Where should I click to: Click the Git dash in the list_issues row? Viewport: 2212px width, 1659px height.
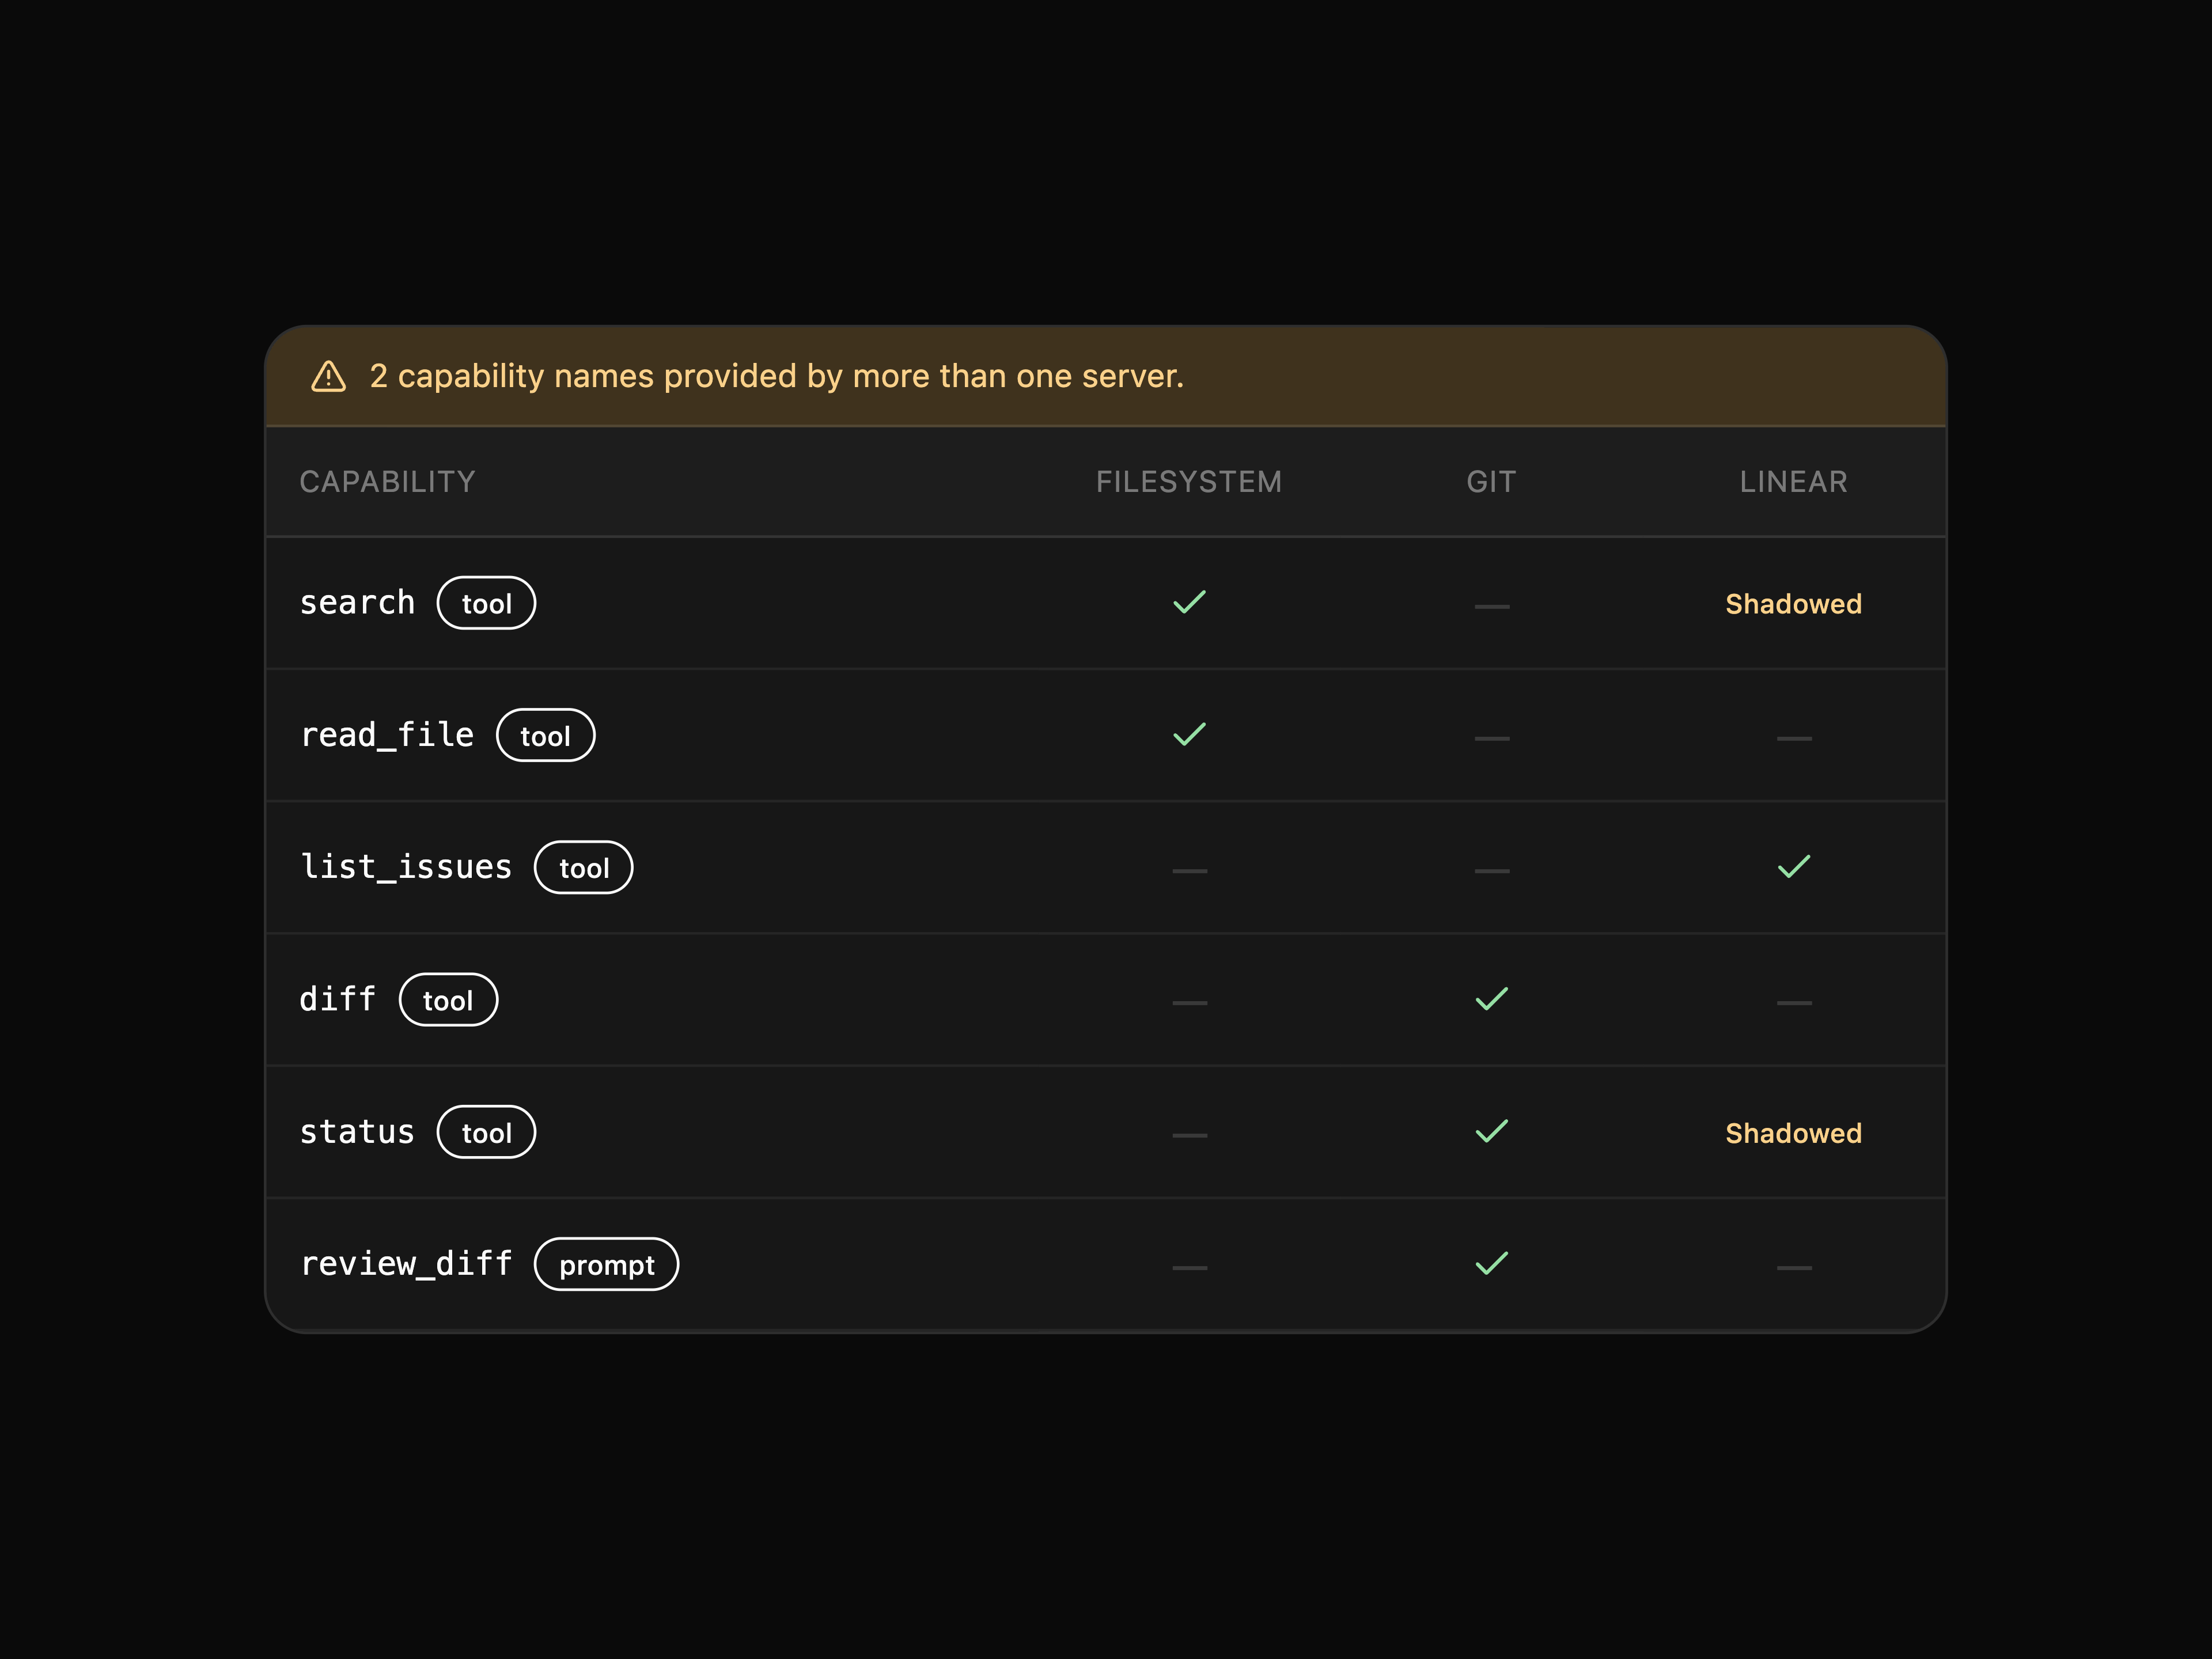point(1491,871)
